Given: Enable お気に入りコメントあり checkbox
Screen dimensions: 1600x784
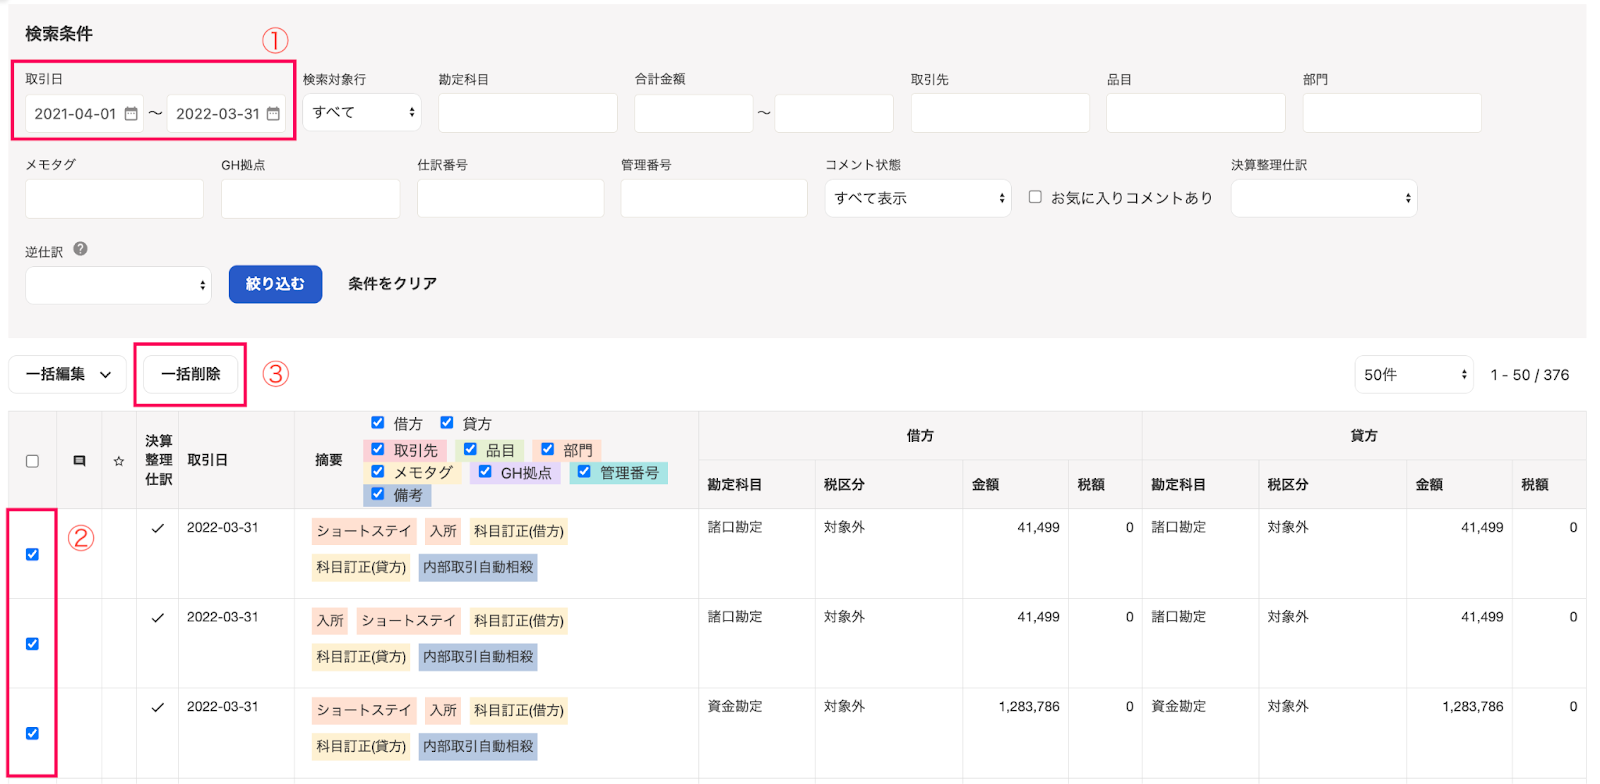Looking at the screenshot, I should (1035, 197).
